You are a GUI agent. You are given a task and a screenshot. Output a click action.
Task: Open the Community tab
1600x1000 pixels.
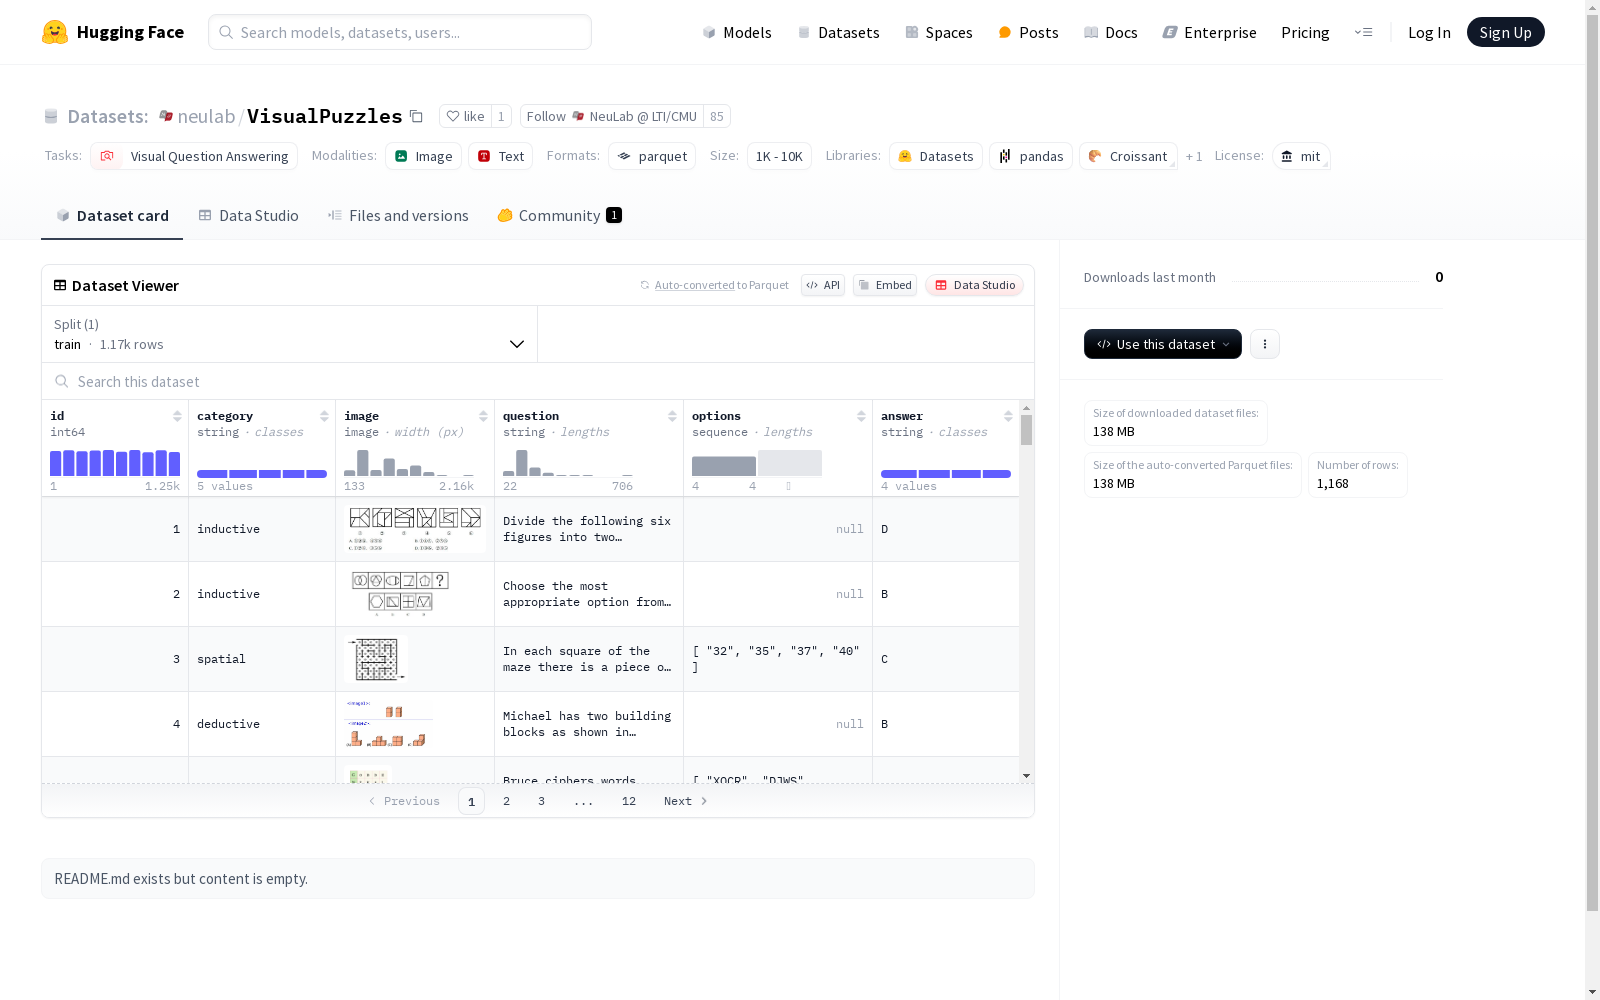559,215
